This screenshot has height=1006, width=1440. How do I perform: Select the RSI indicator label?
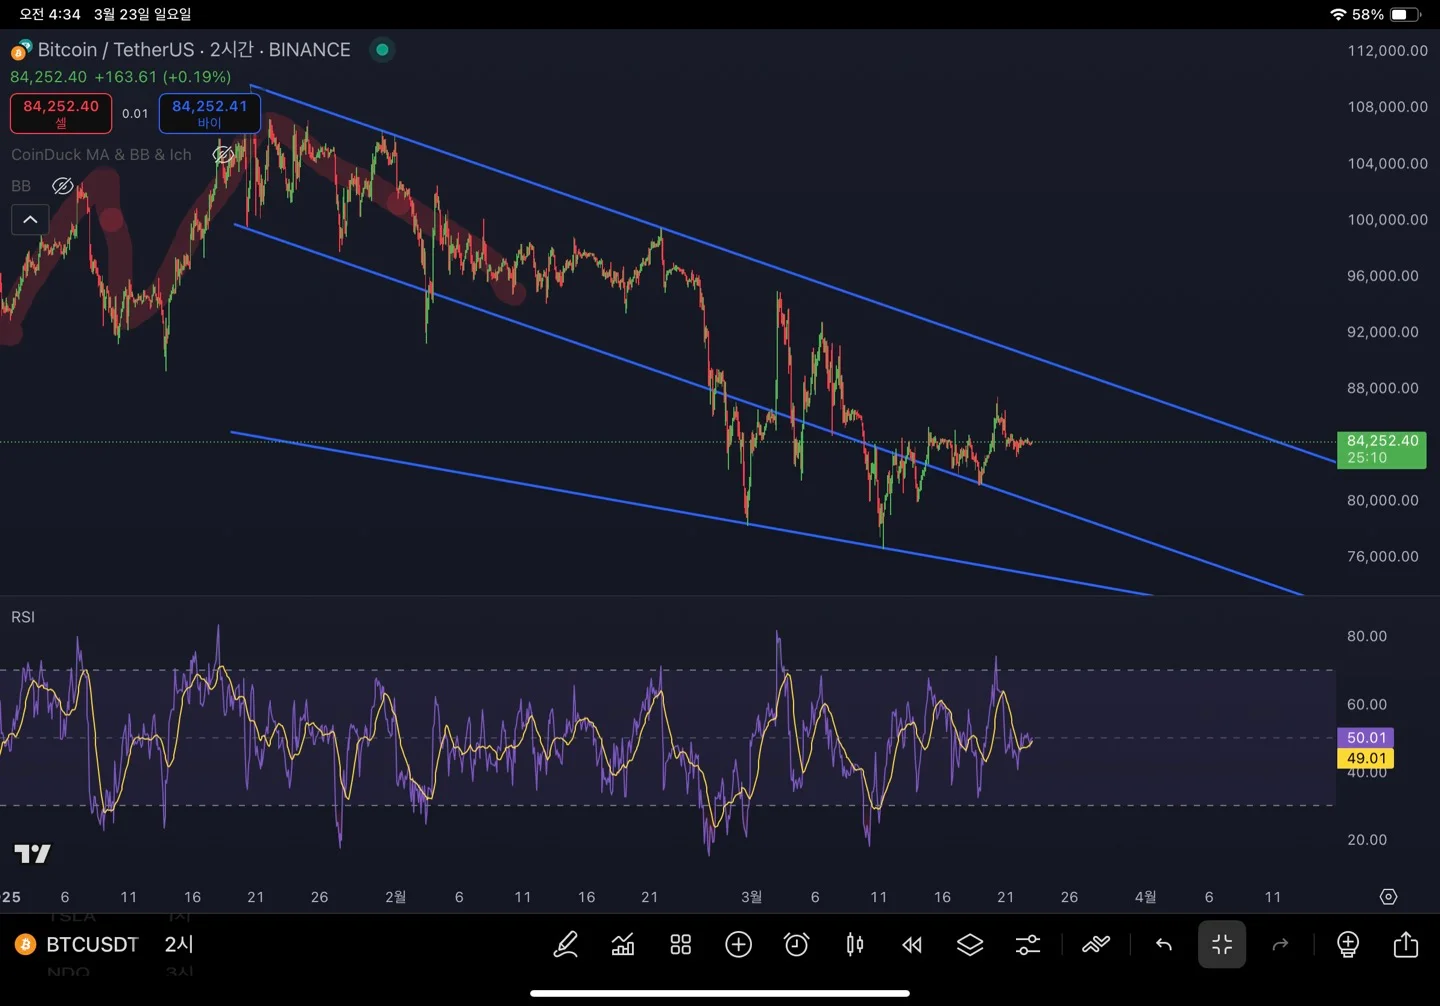pyautogui.click(x=23, y=617)
